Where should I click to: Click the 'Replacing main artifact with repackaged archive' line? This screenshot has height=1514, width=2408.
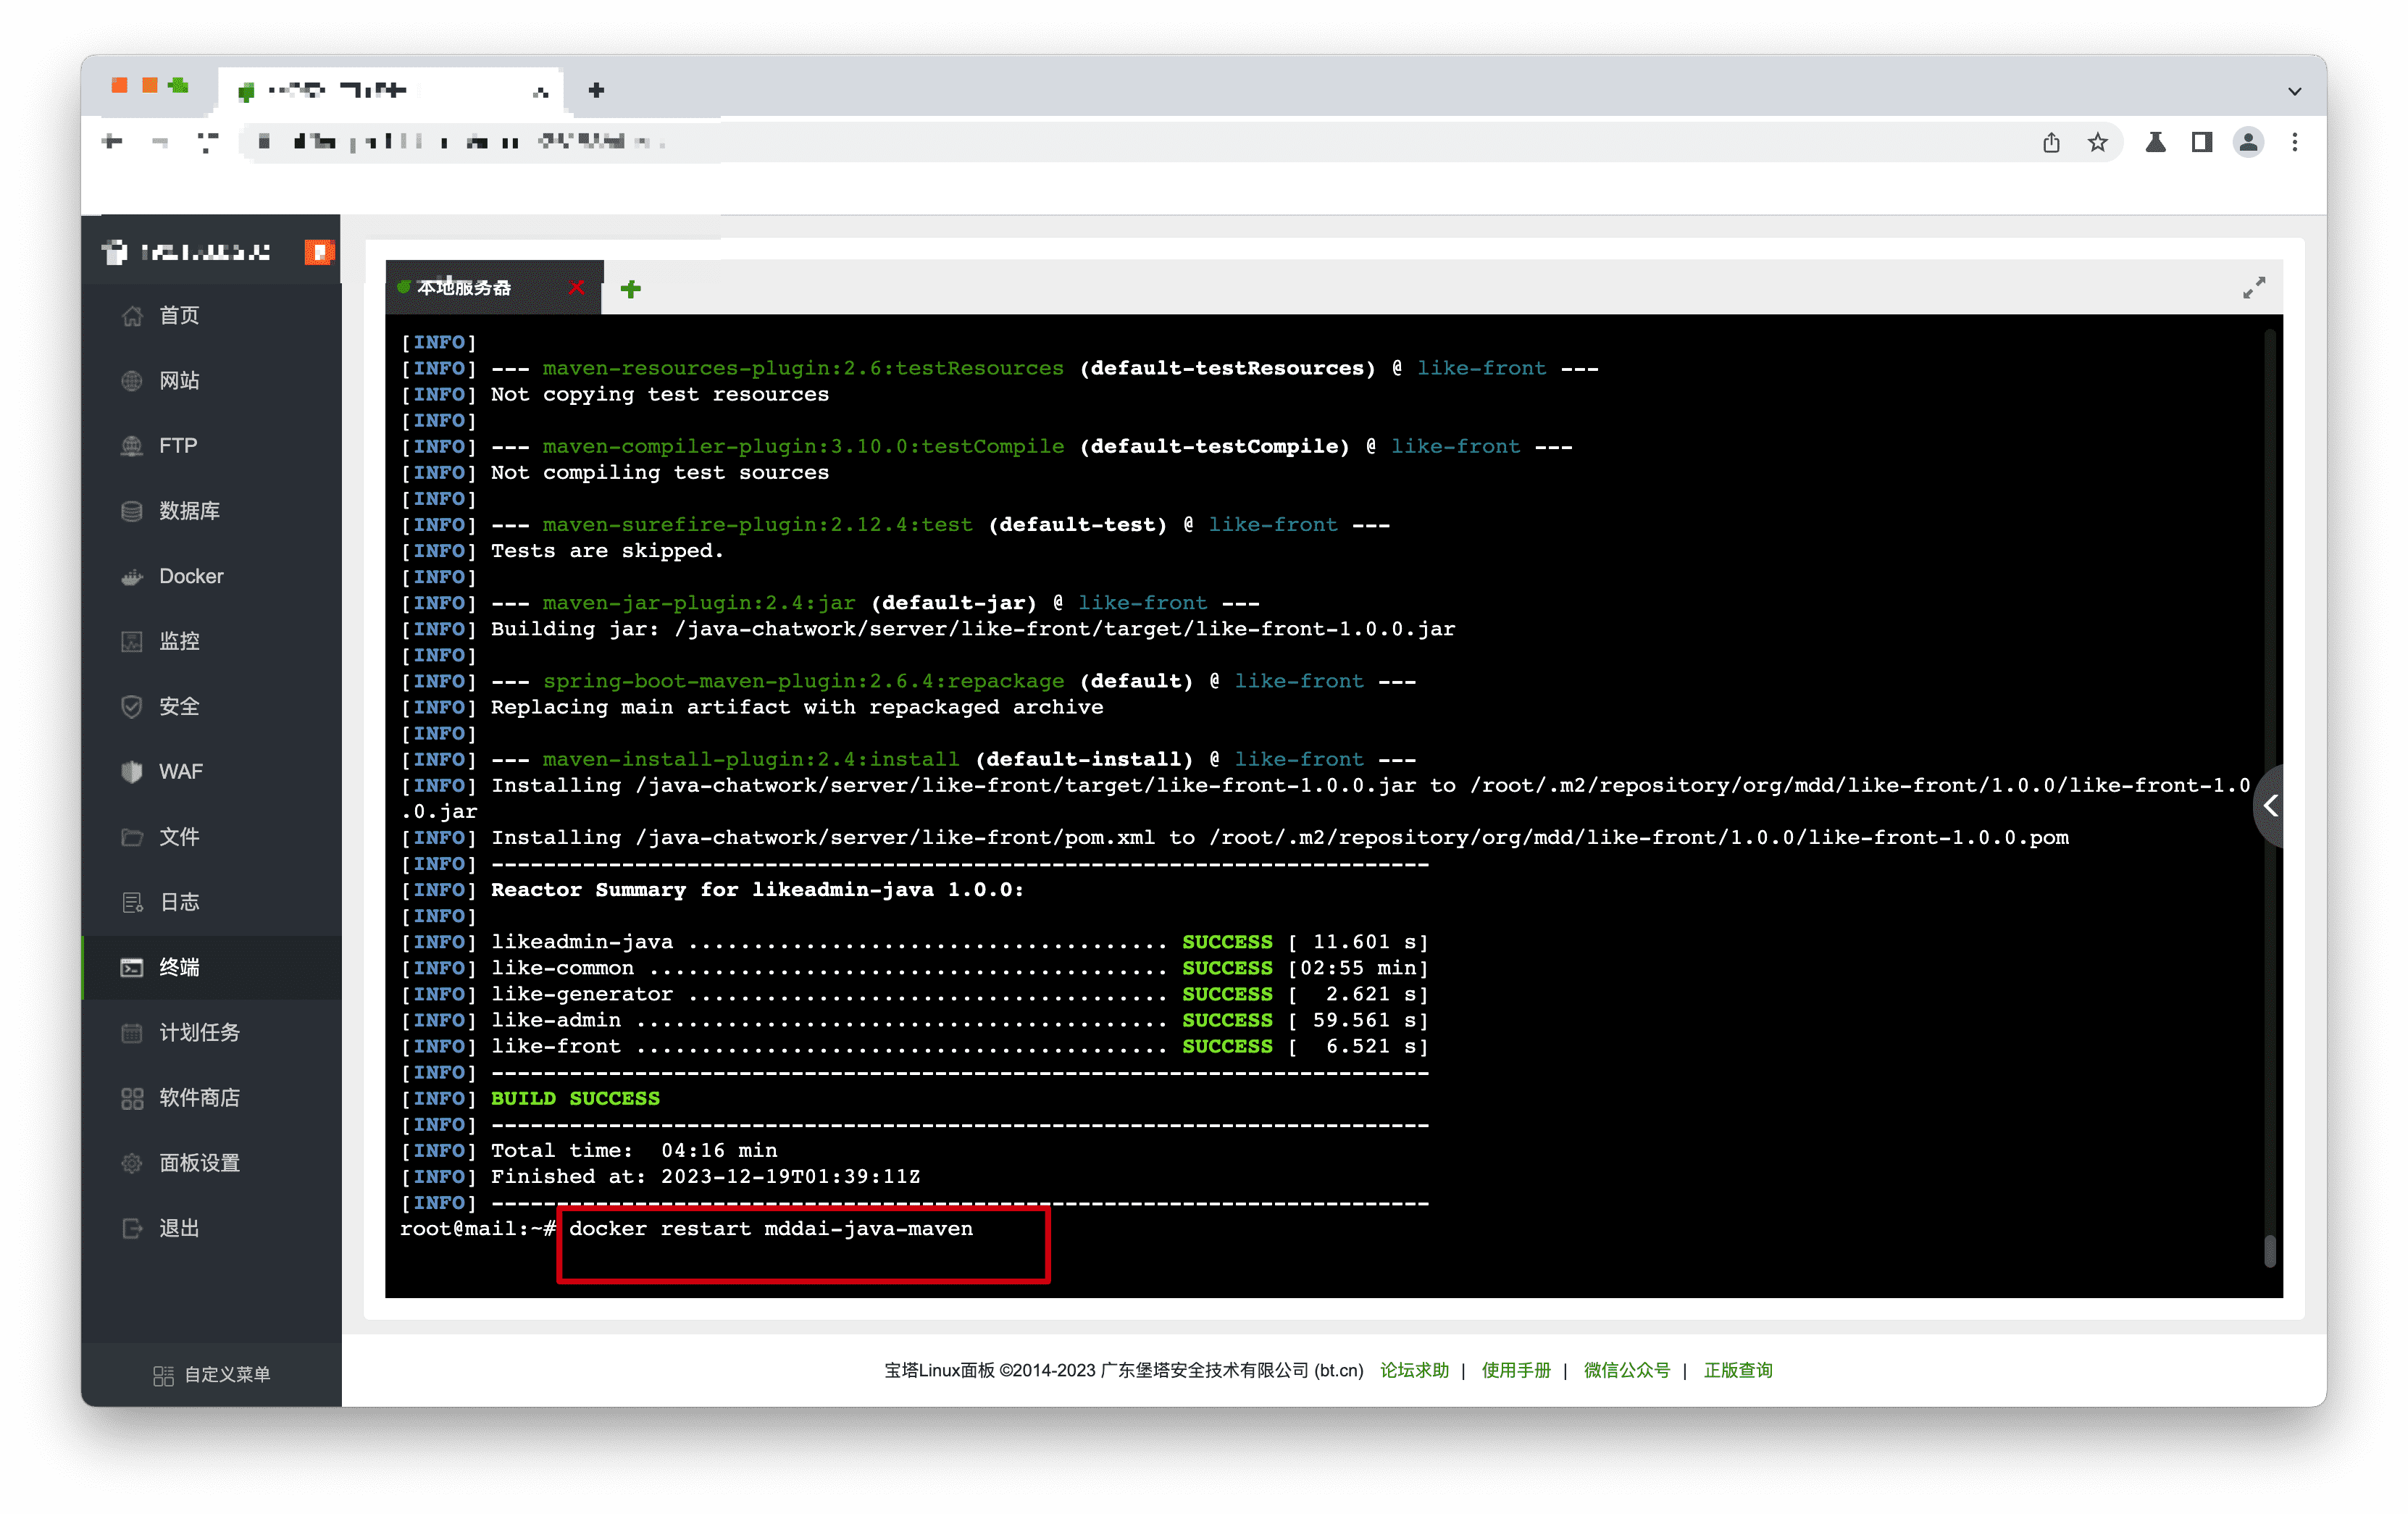tap(797, 707)
